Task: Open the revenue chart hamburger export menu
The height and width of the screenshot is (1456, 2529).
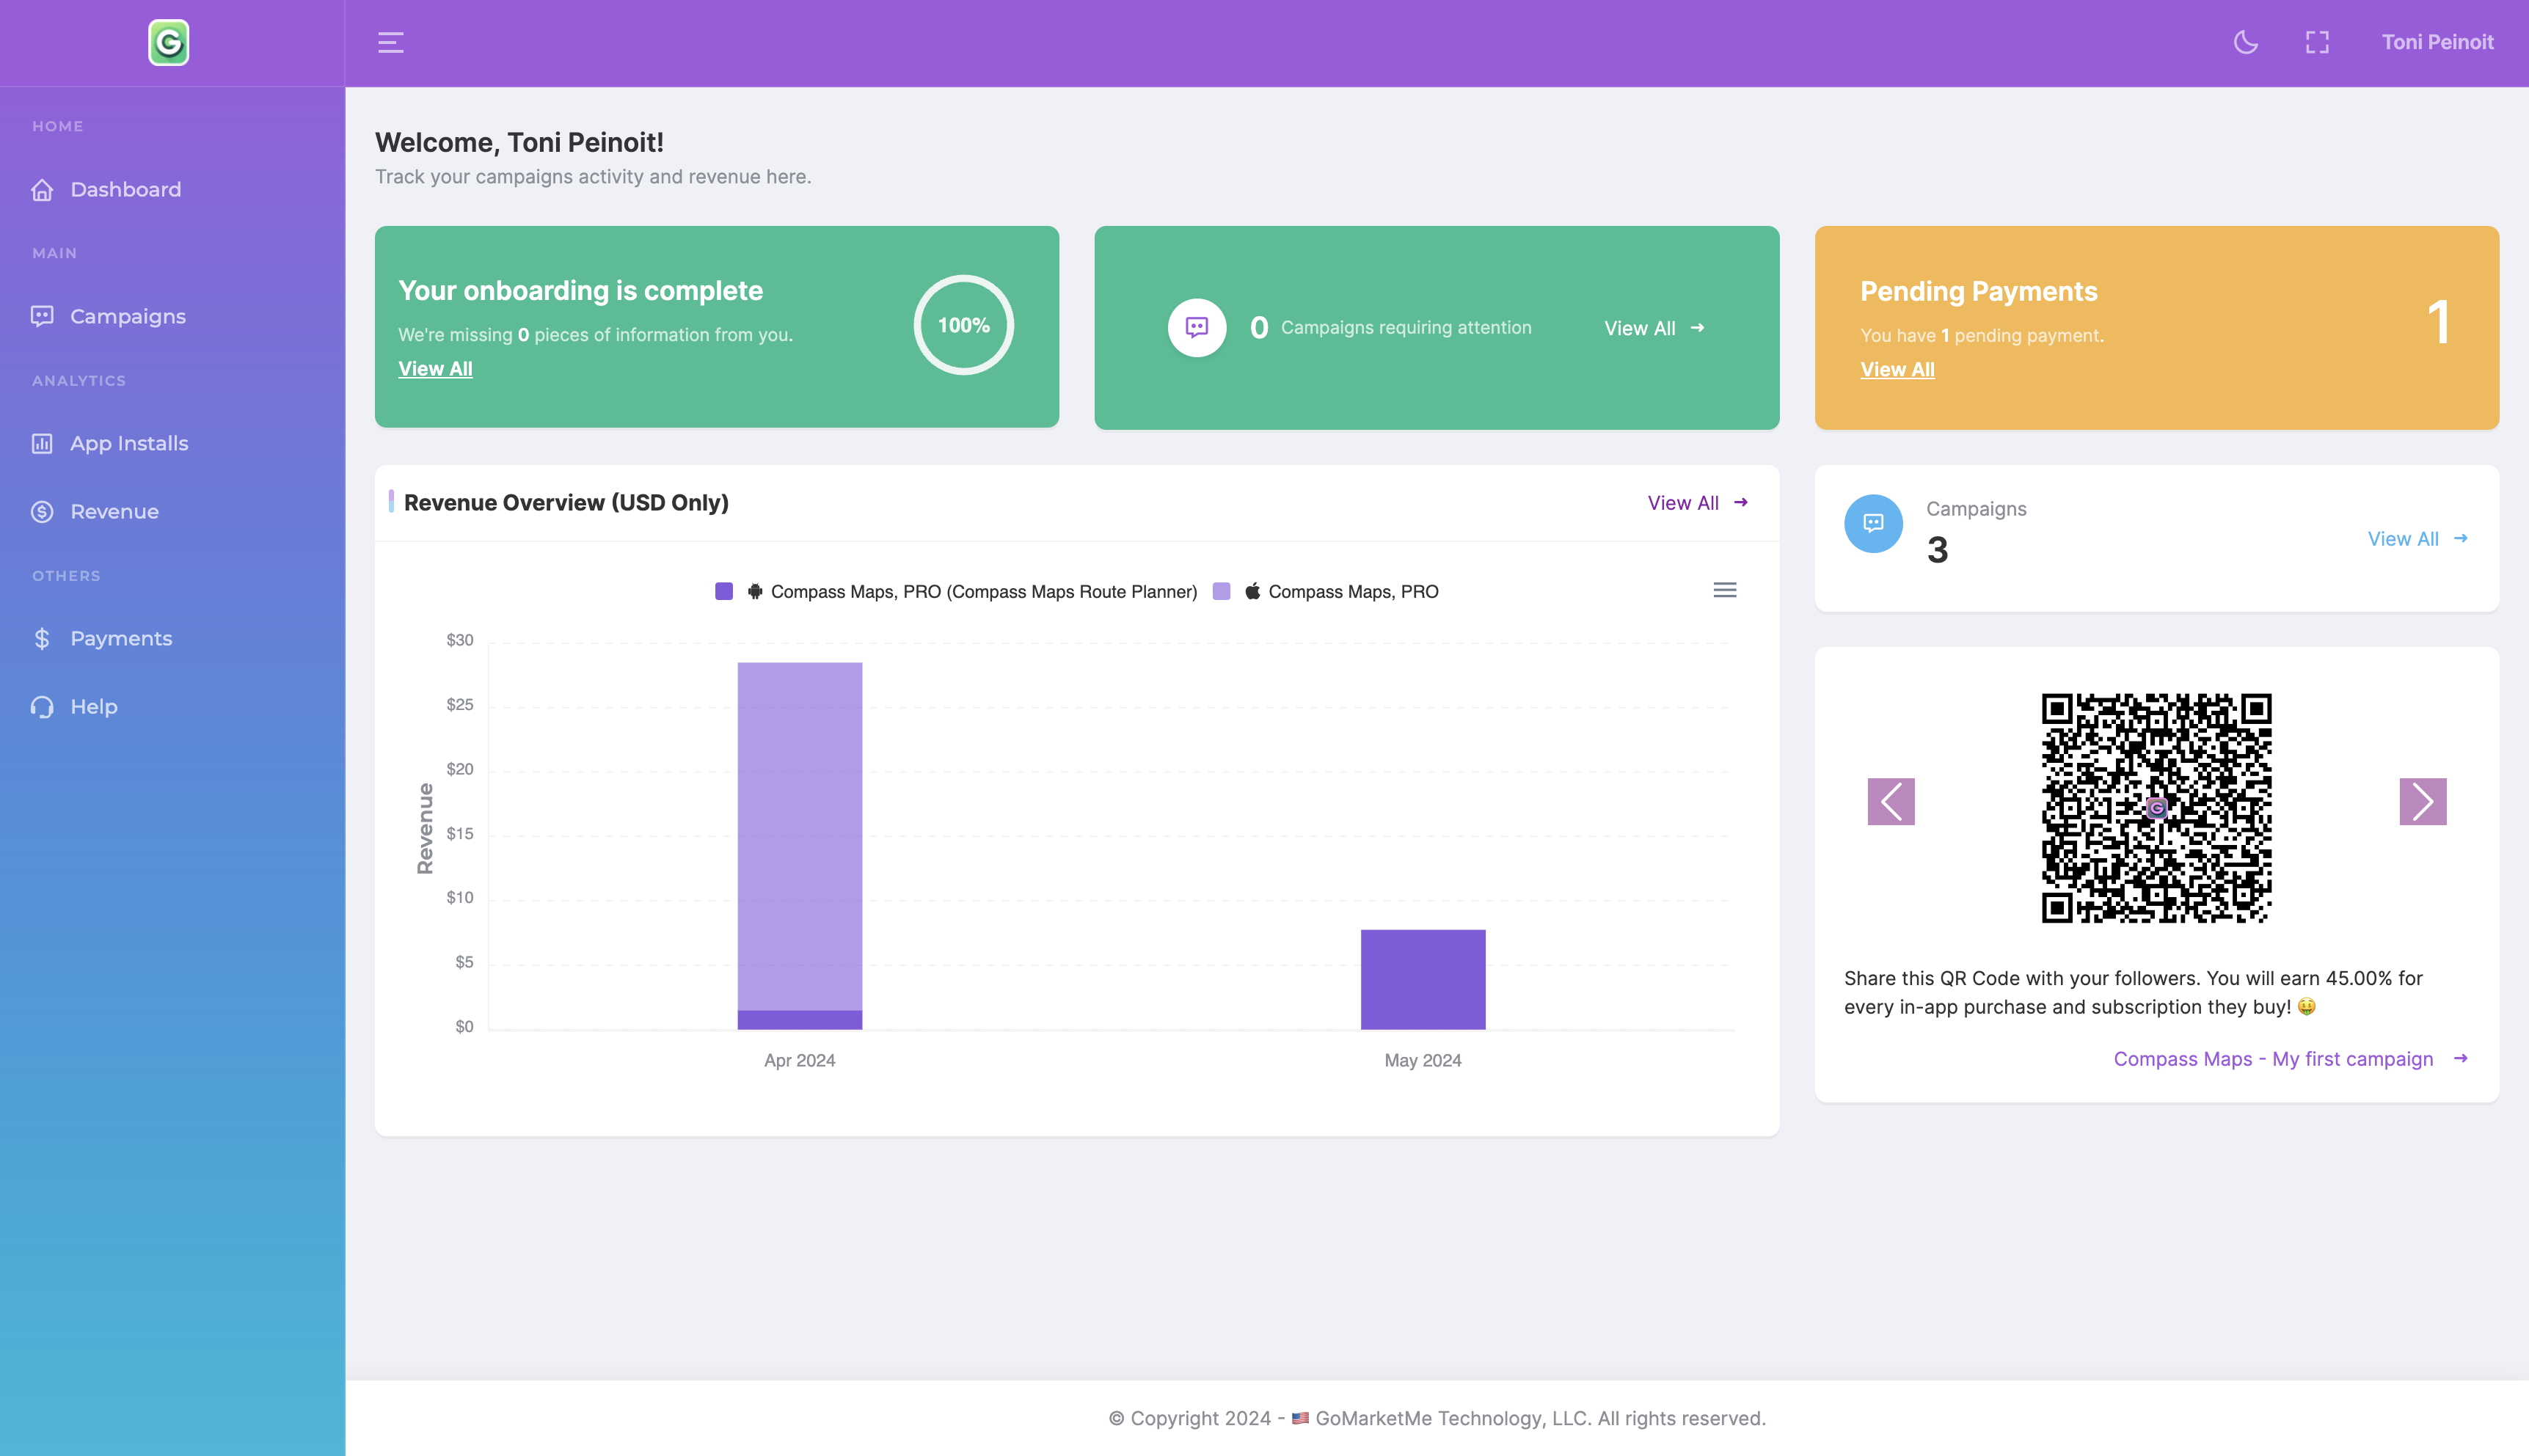Action: (x=1724, y=590)
